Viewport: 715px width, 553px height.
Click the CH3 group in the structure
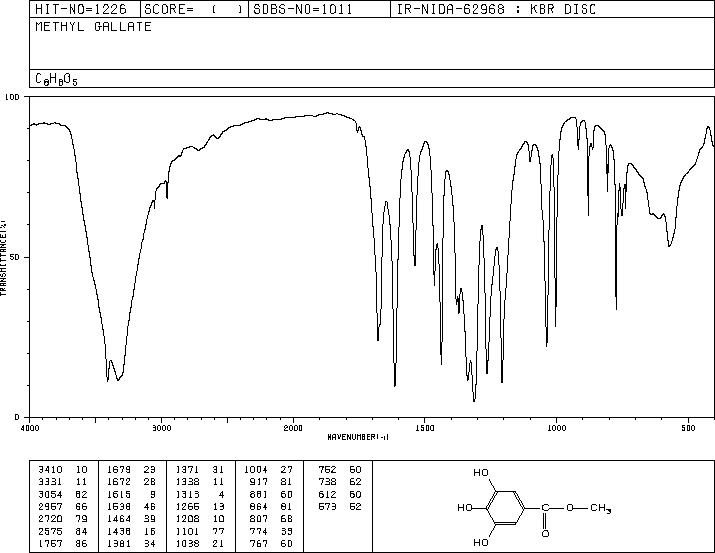[601, 508]
